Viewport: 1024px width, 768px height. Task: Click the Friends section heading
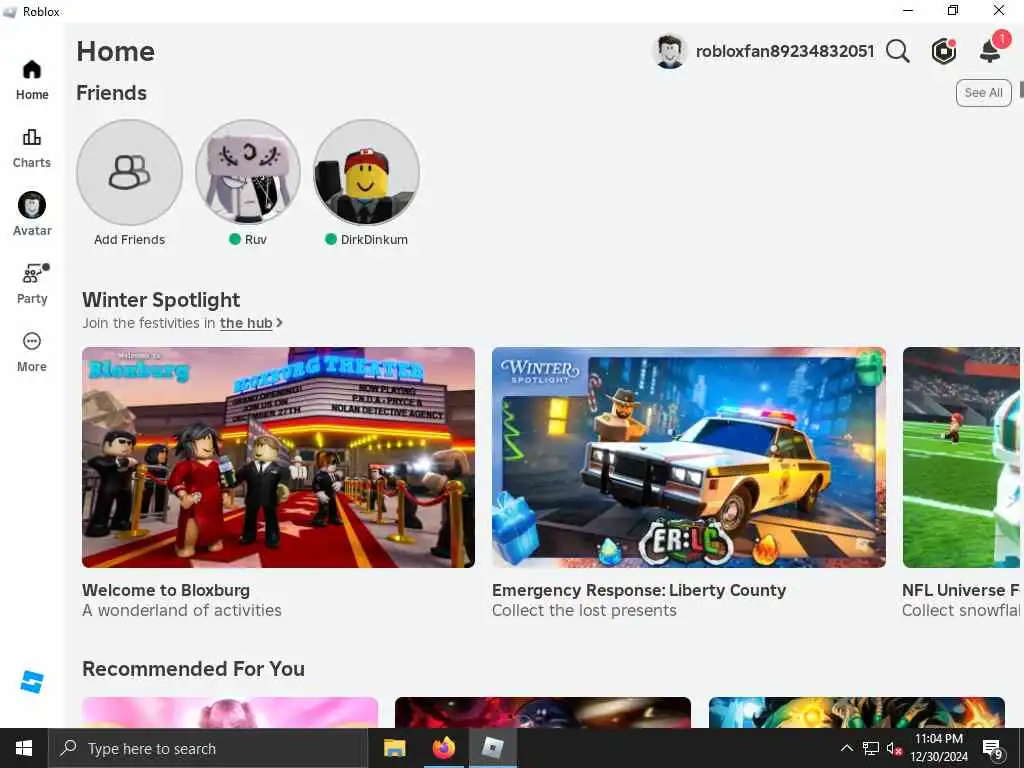tap(112, 93)
